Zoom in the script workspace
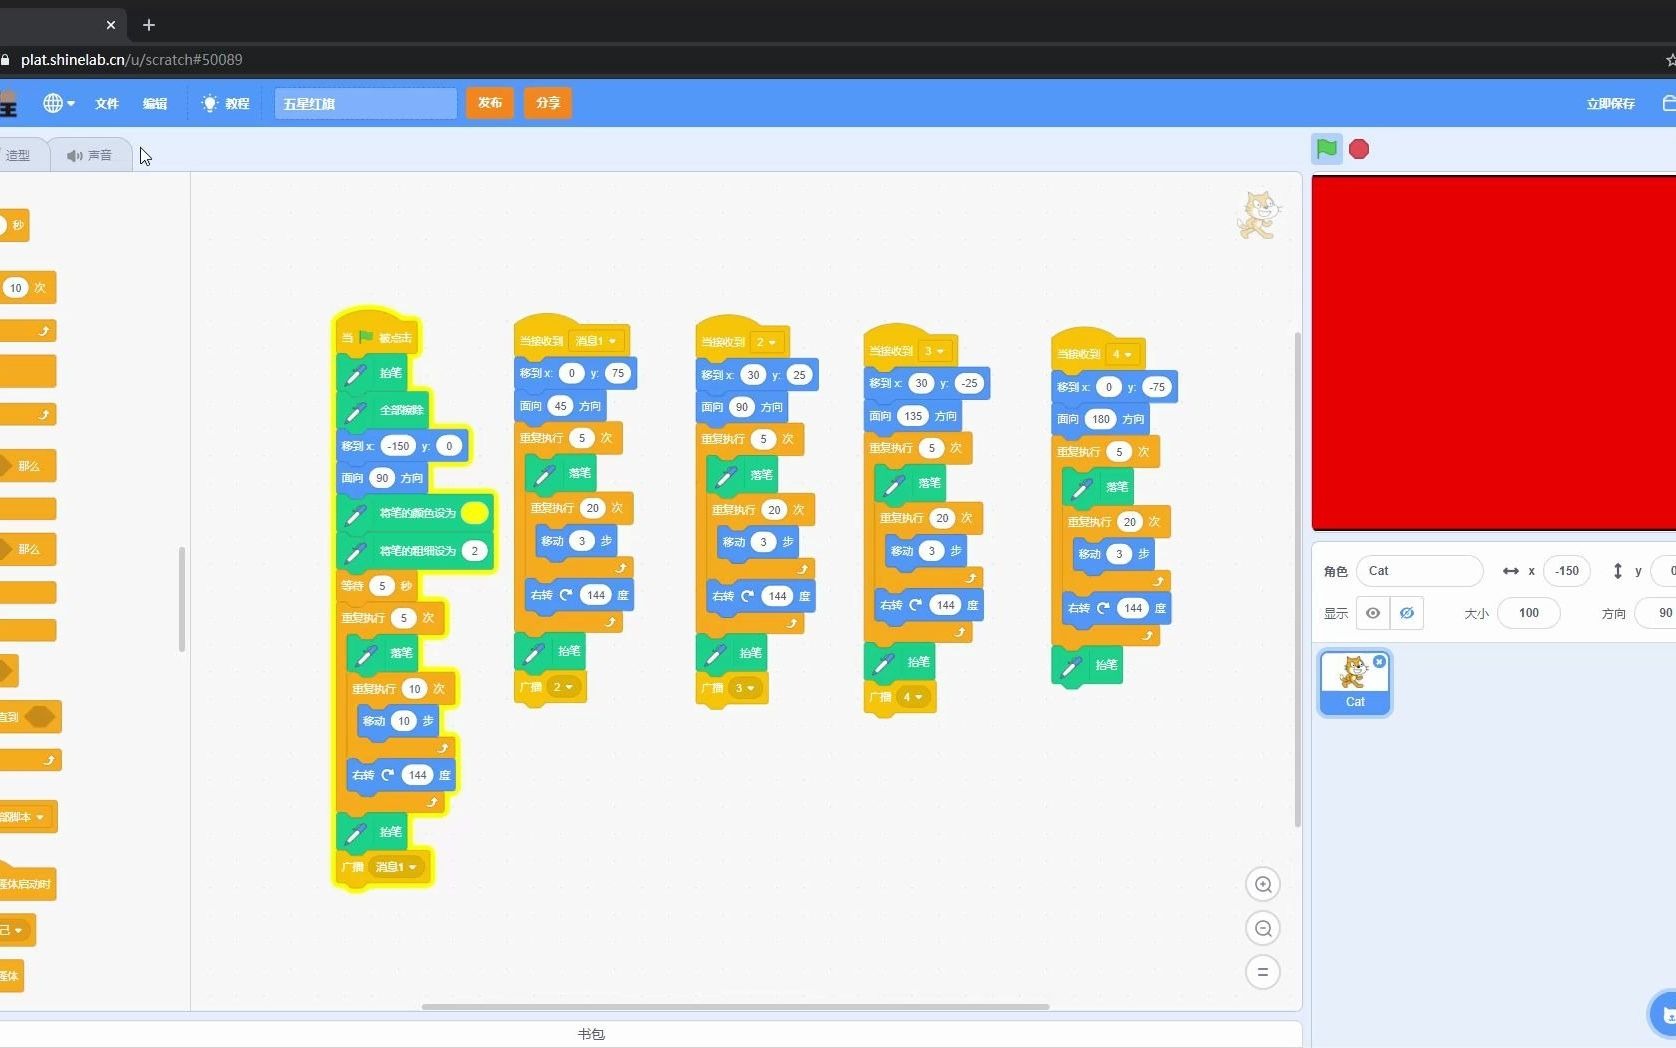 click(1263, 884)
